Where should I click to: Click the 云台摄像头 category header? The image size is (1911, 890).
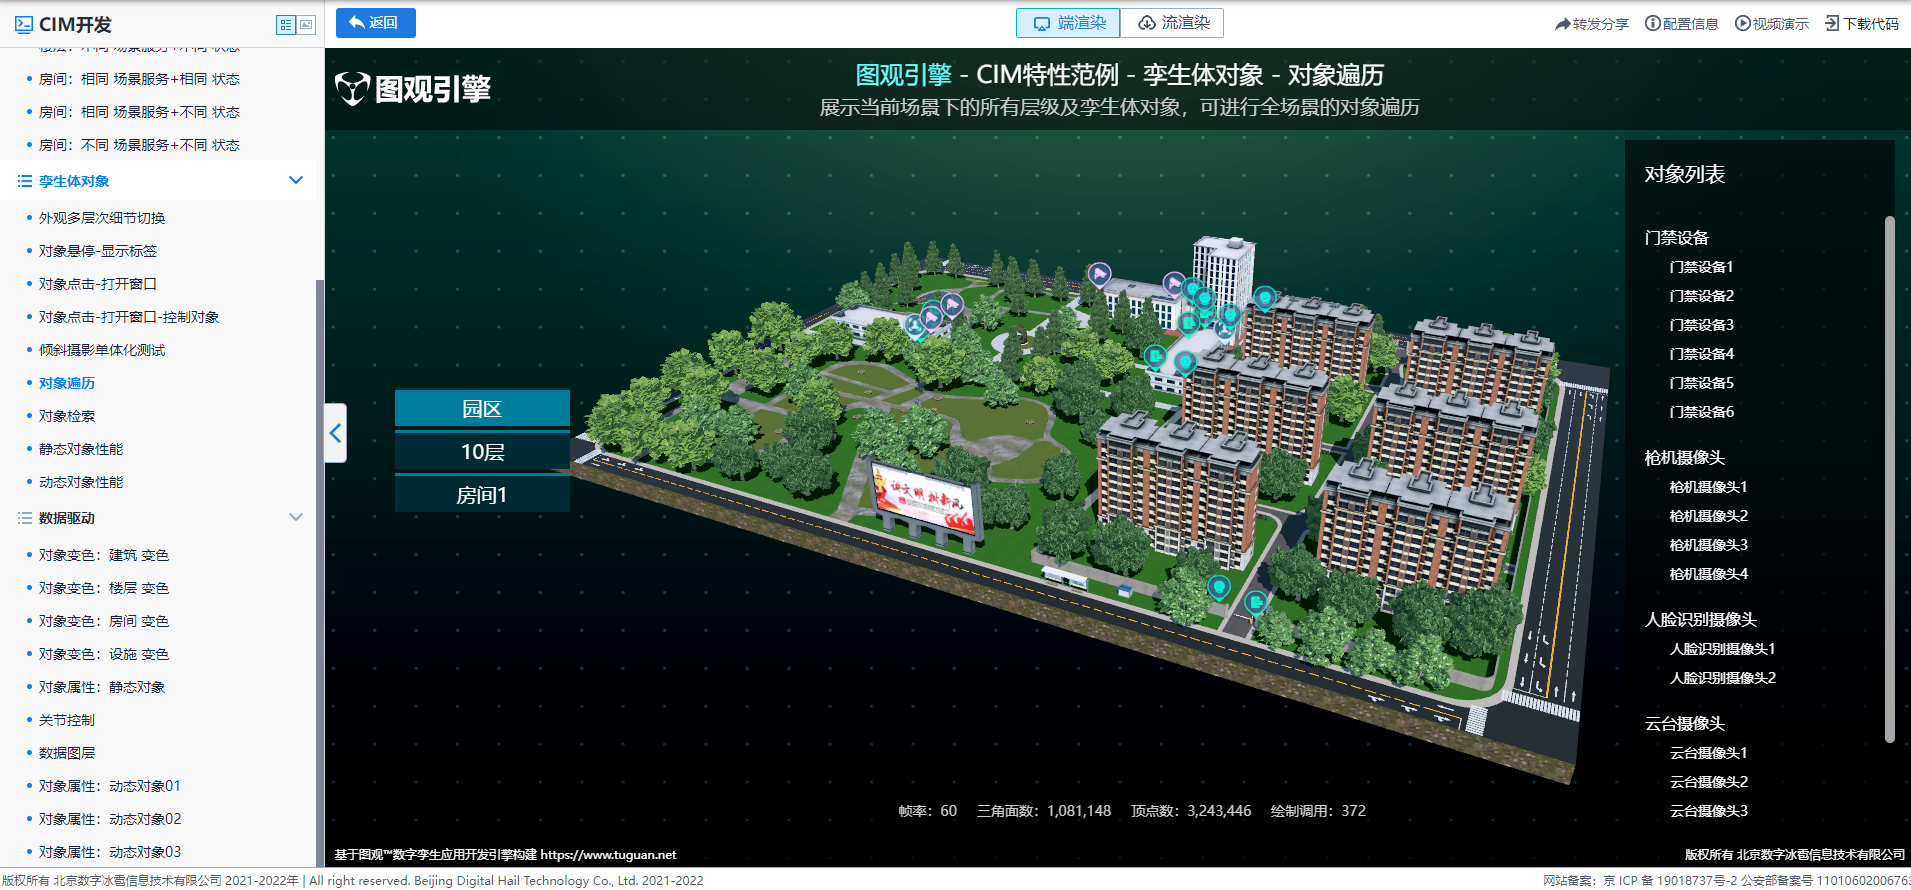click(x=1685, y=724)
